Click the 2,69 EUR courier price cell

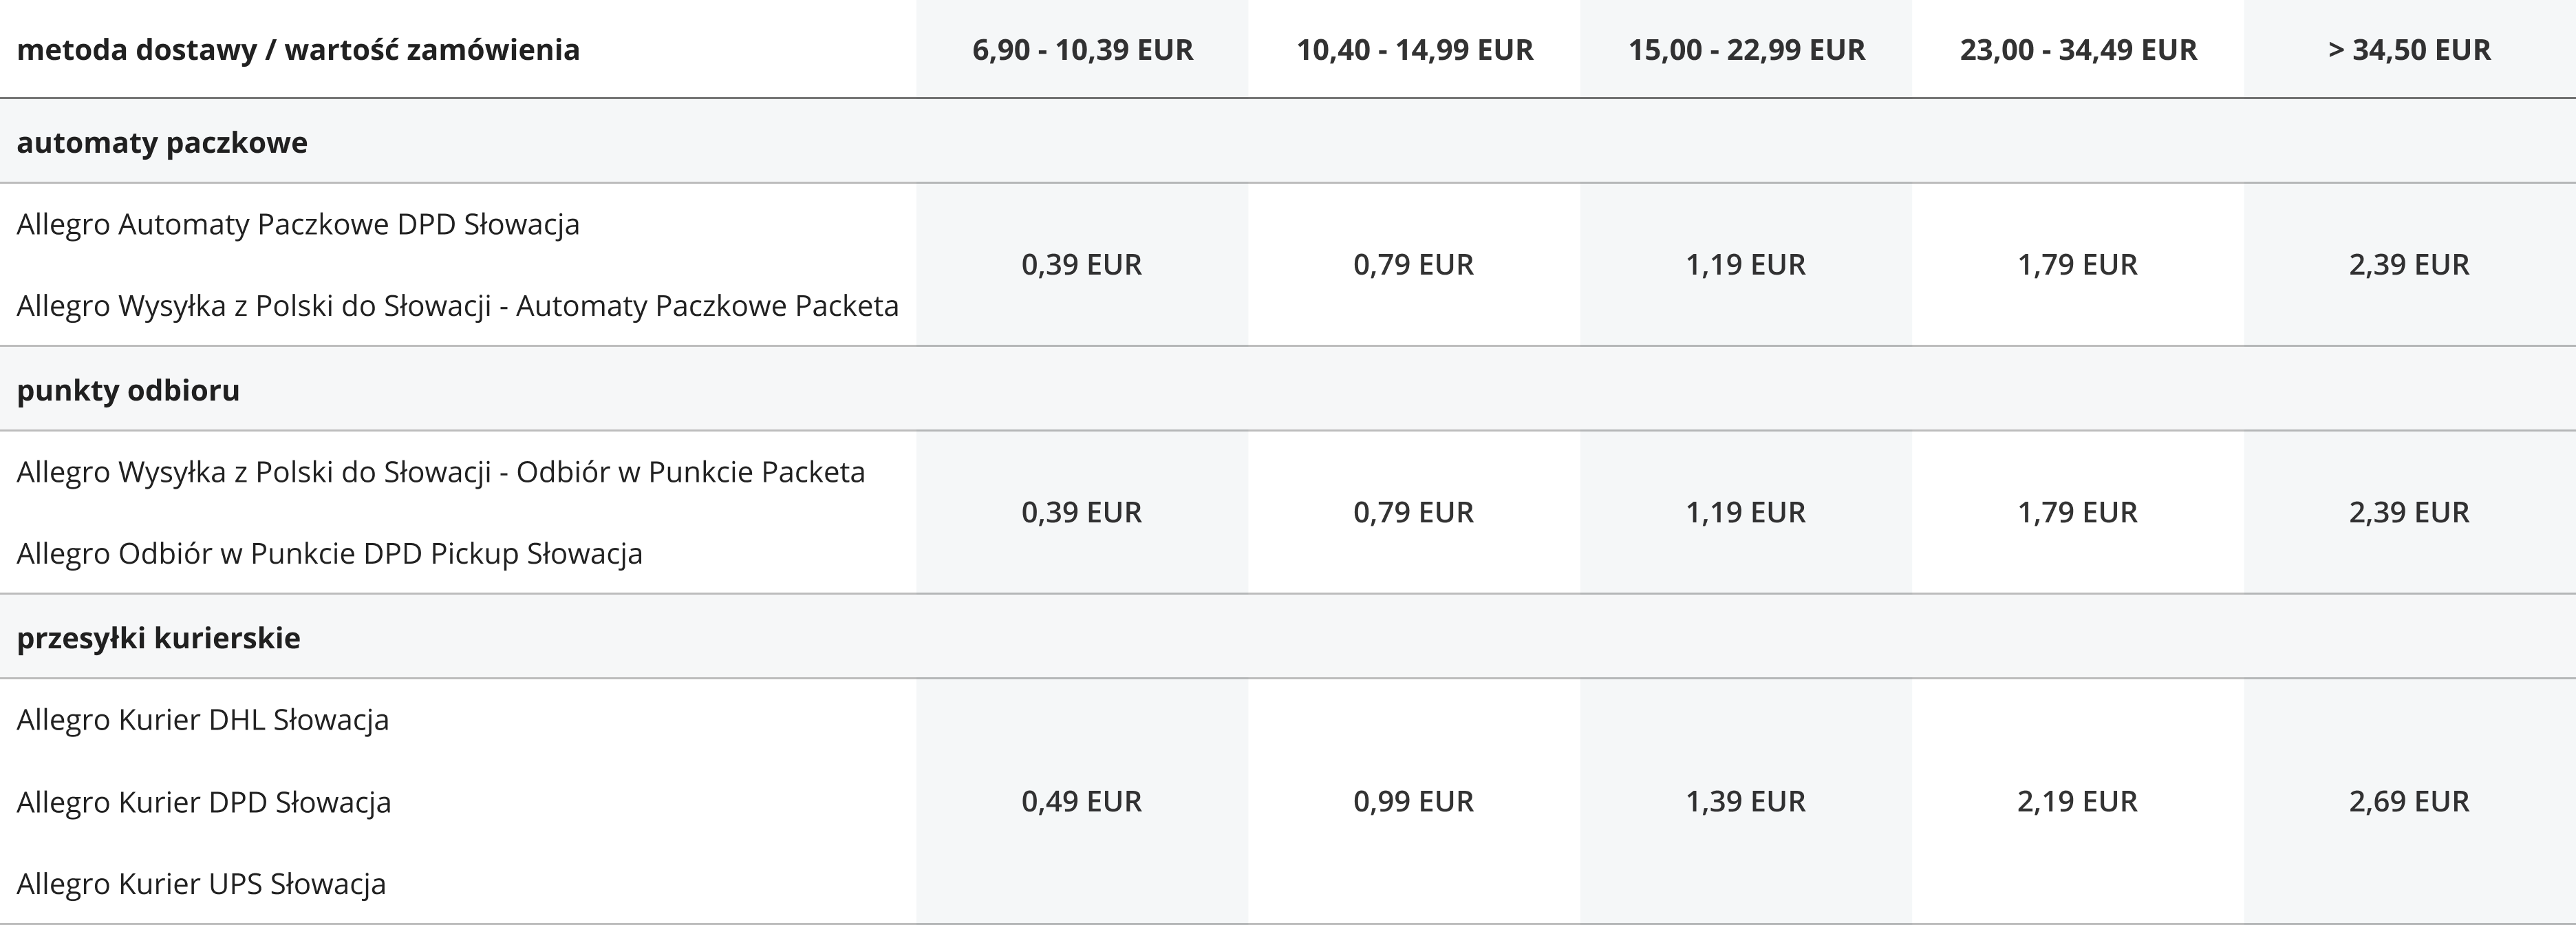(x=2409, y=801)
